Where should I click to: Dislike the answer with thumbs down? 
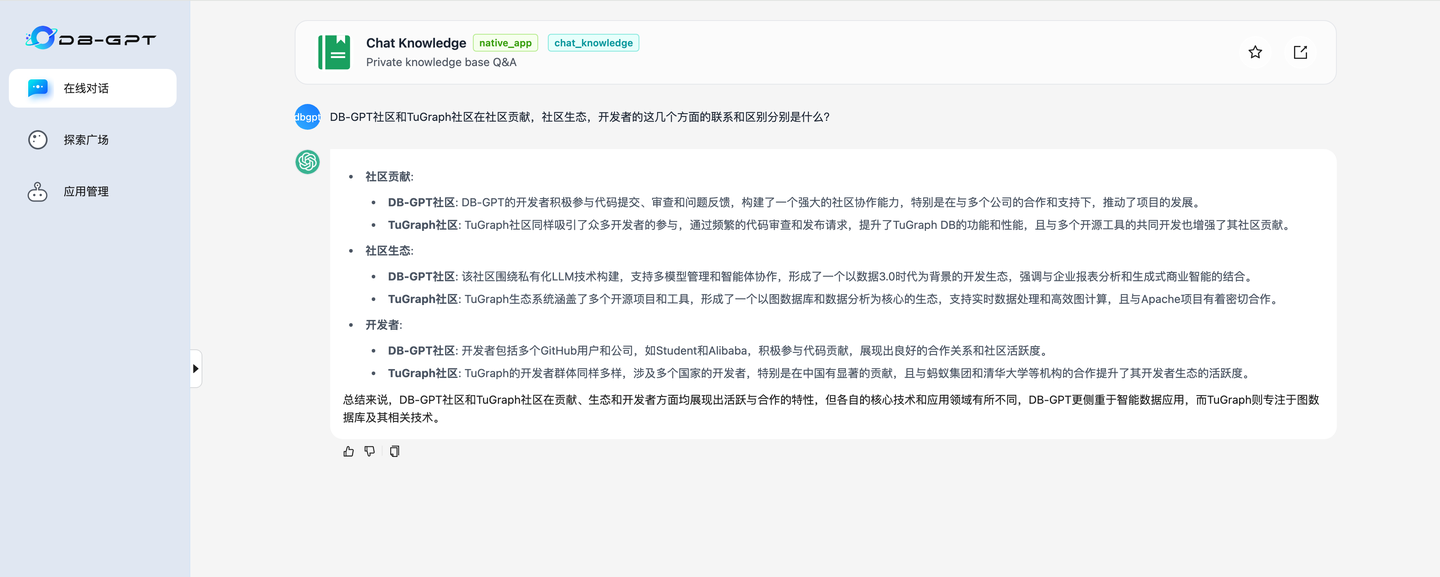(370, 451)
